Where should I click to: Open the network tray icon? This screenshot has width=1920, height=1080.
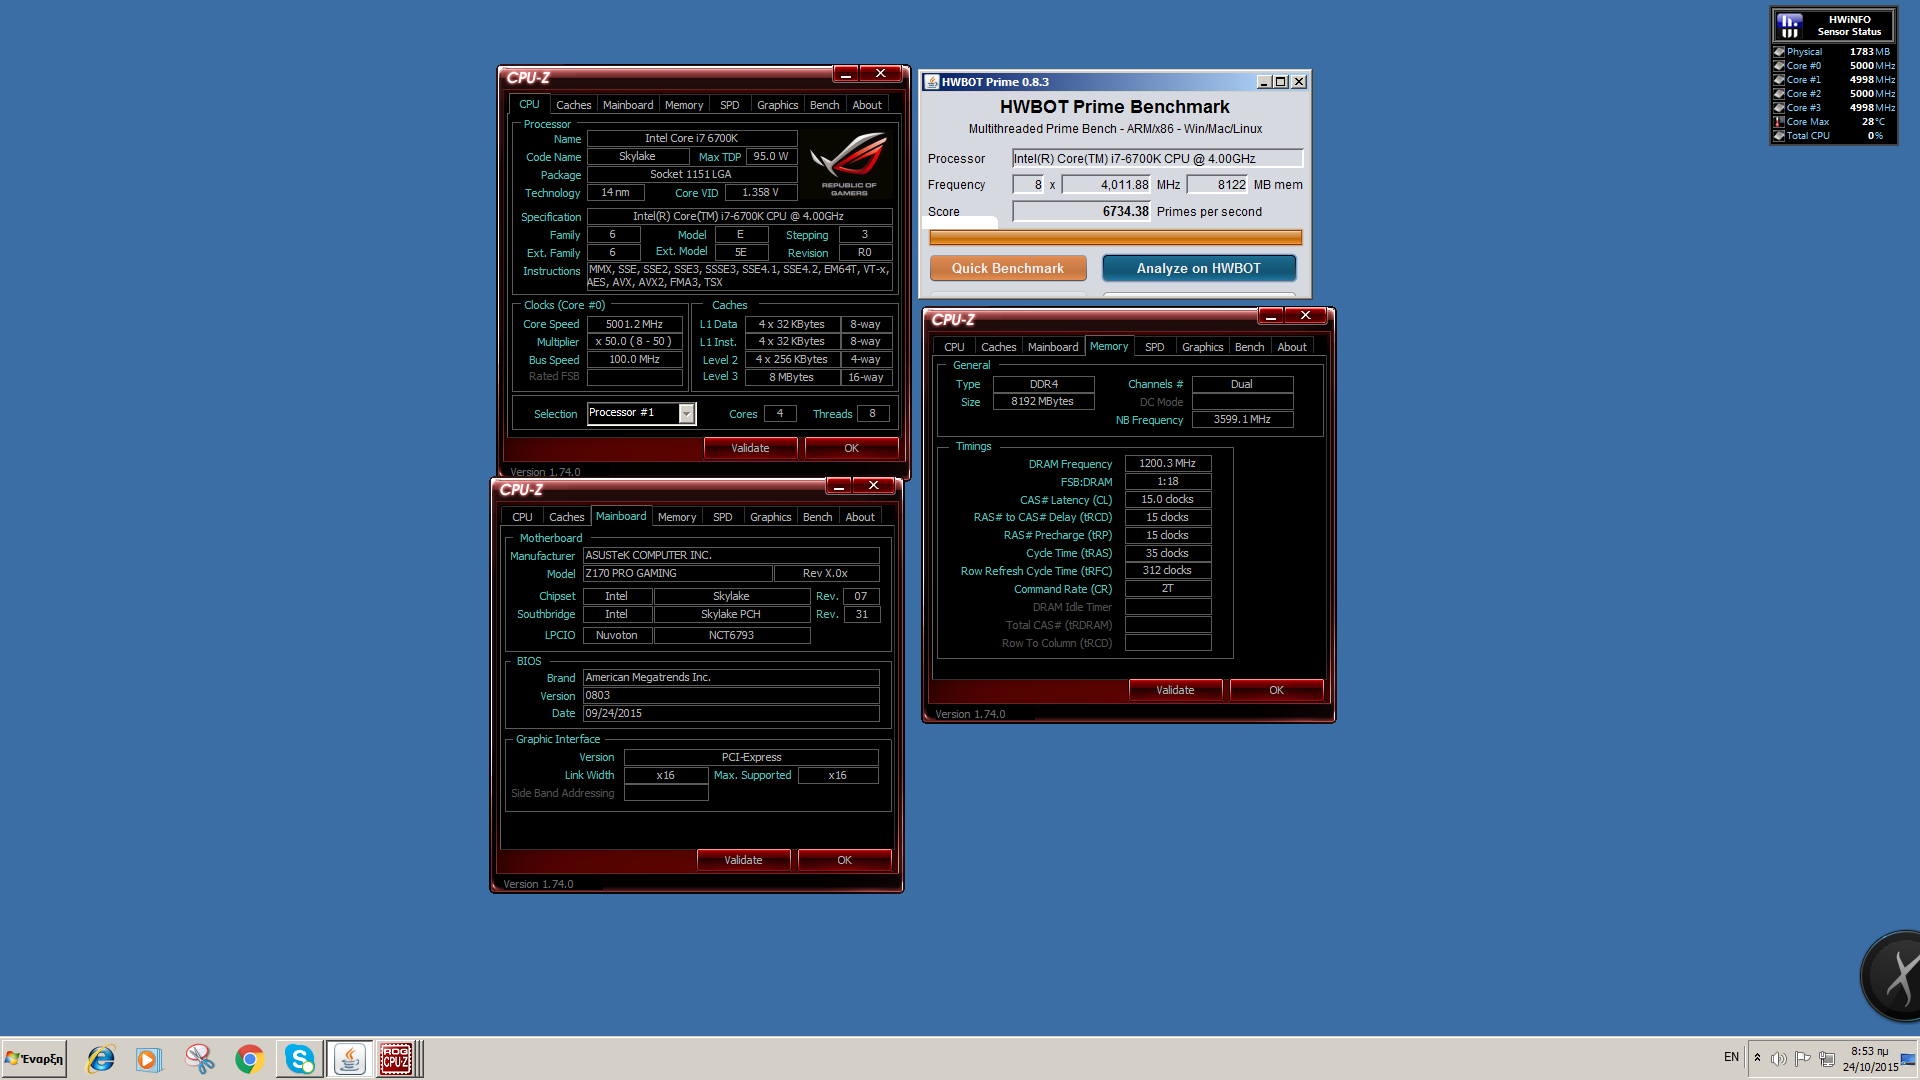pos(1827,1059)
